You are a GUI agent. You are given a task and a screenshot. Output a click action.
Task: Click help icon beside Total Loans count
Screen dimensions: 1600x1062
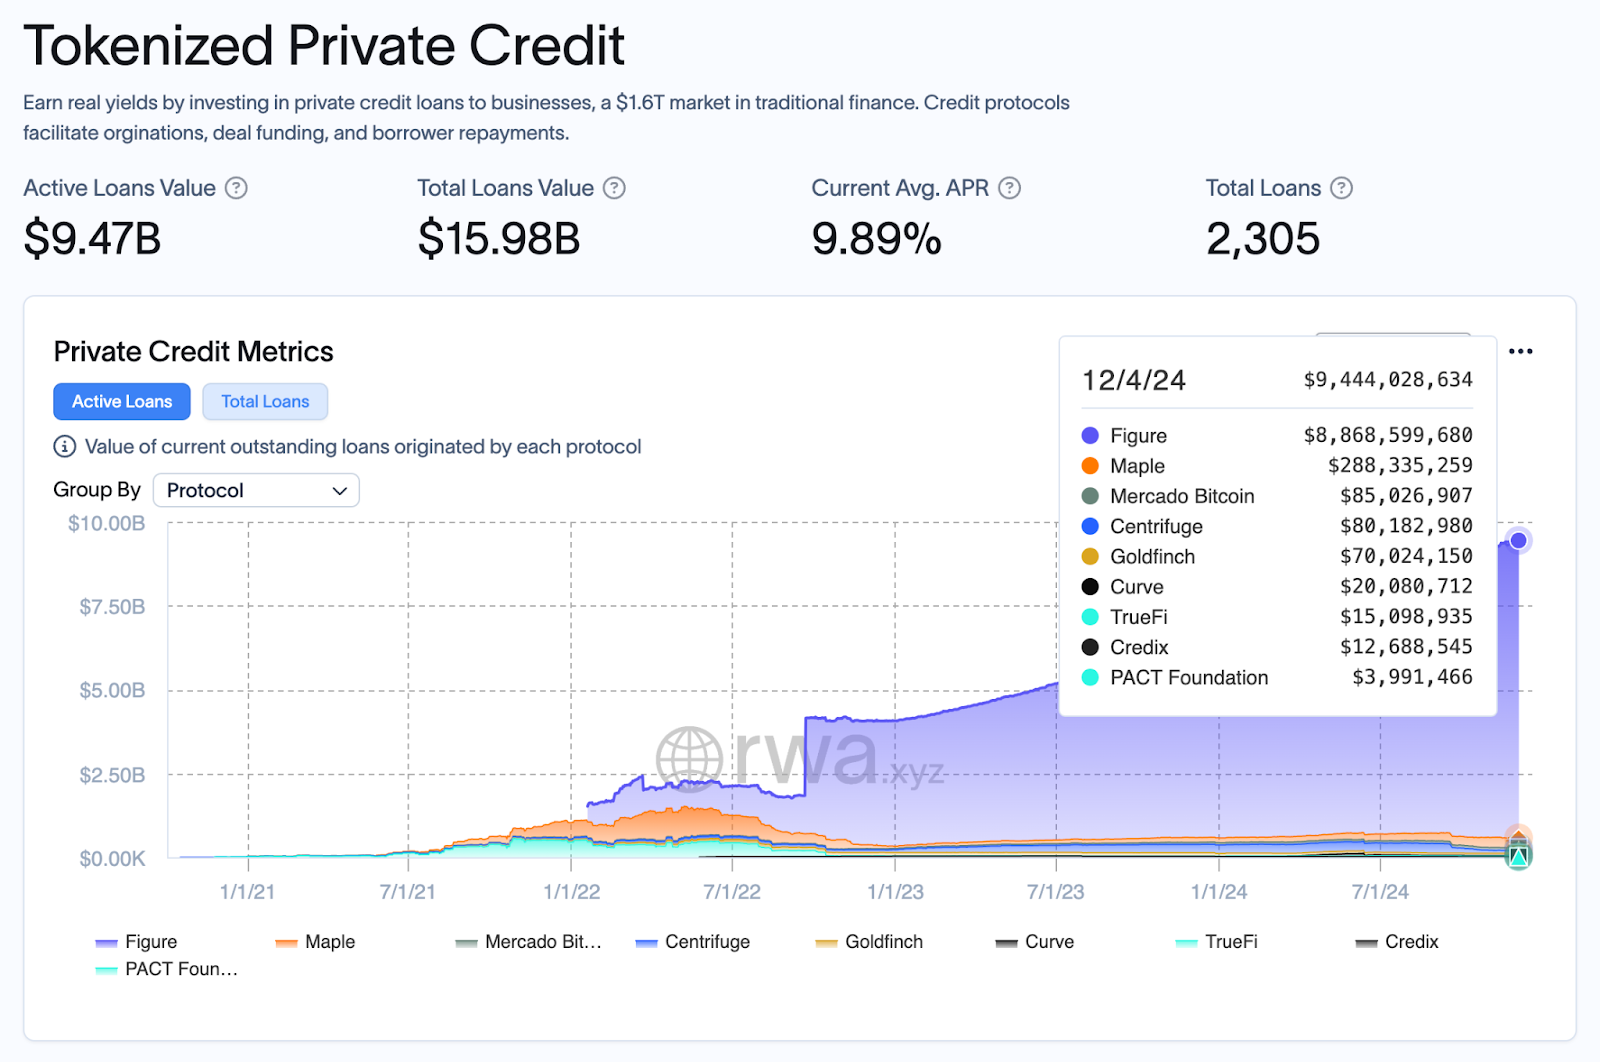point(1342,188)
